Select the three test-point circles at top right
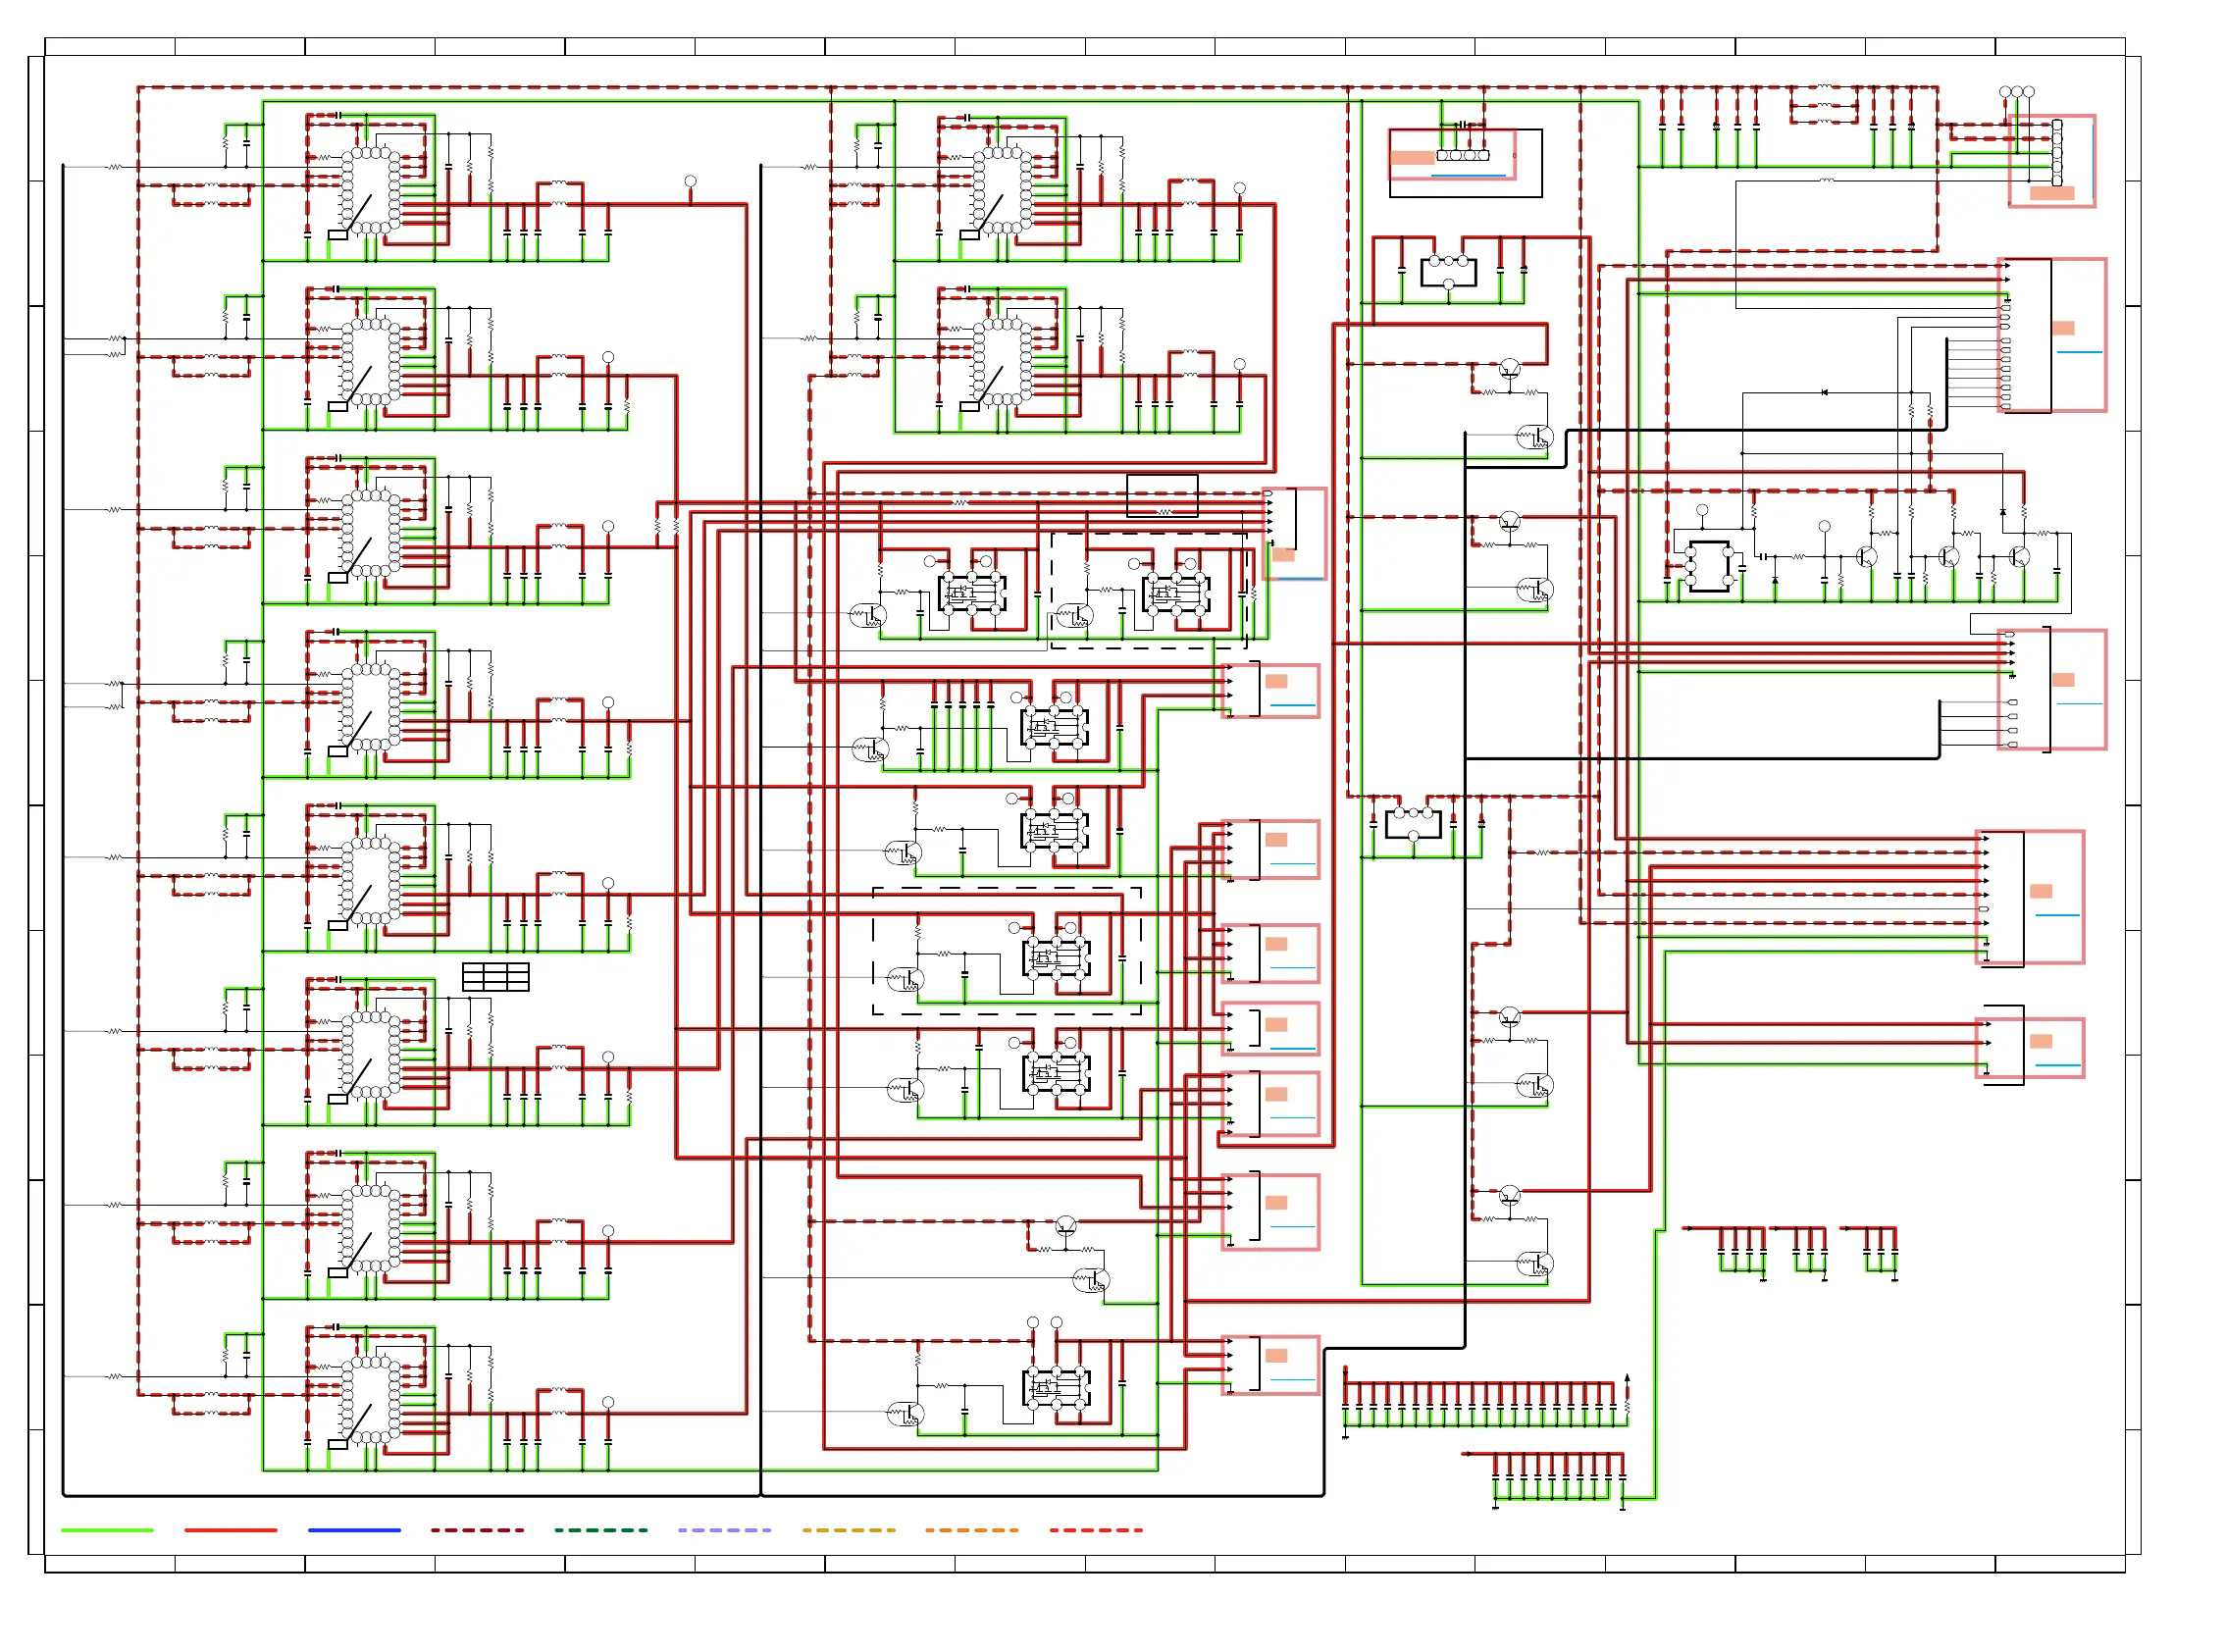This screenshot has width=2225, height=1652. coord(2016,92)
